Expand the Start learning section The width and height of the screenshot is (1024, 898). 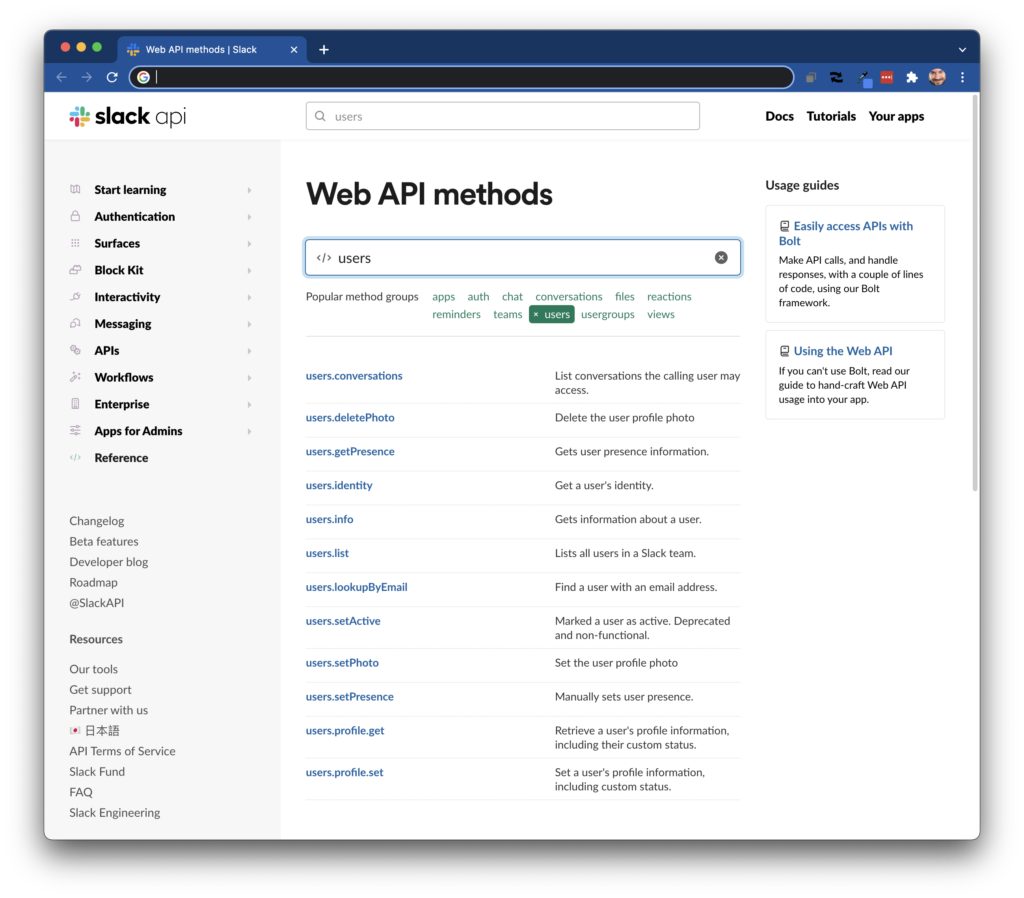coord(249,190)
